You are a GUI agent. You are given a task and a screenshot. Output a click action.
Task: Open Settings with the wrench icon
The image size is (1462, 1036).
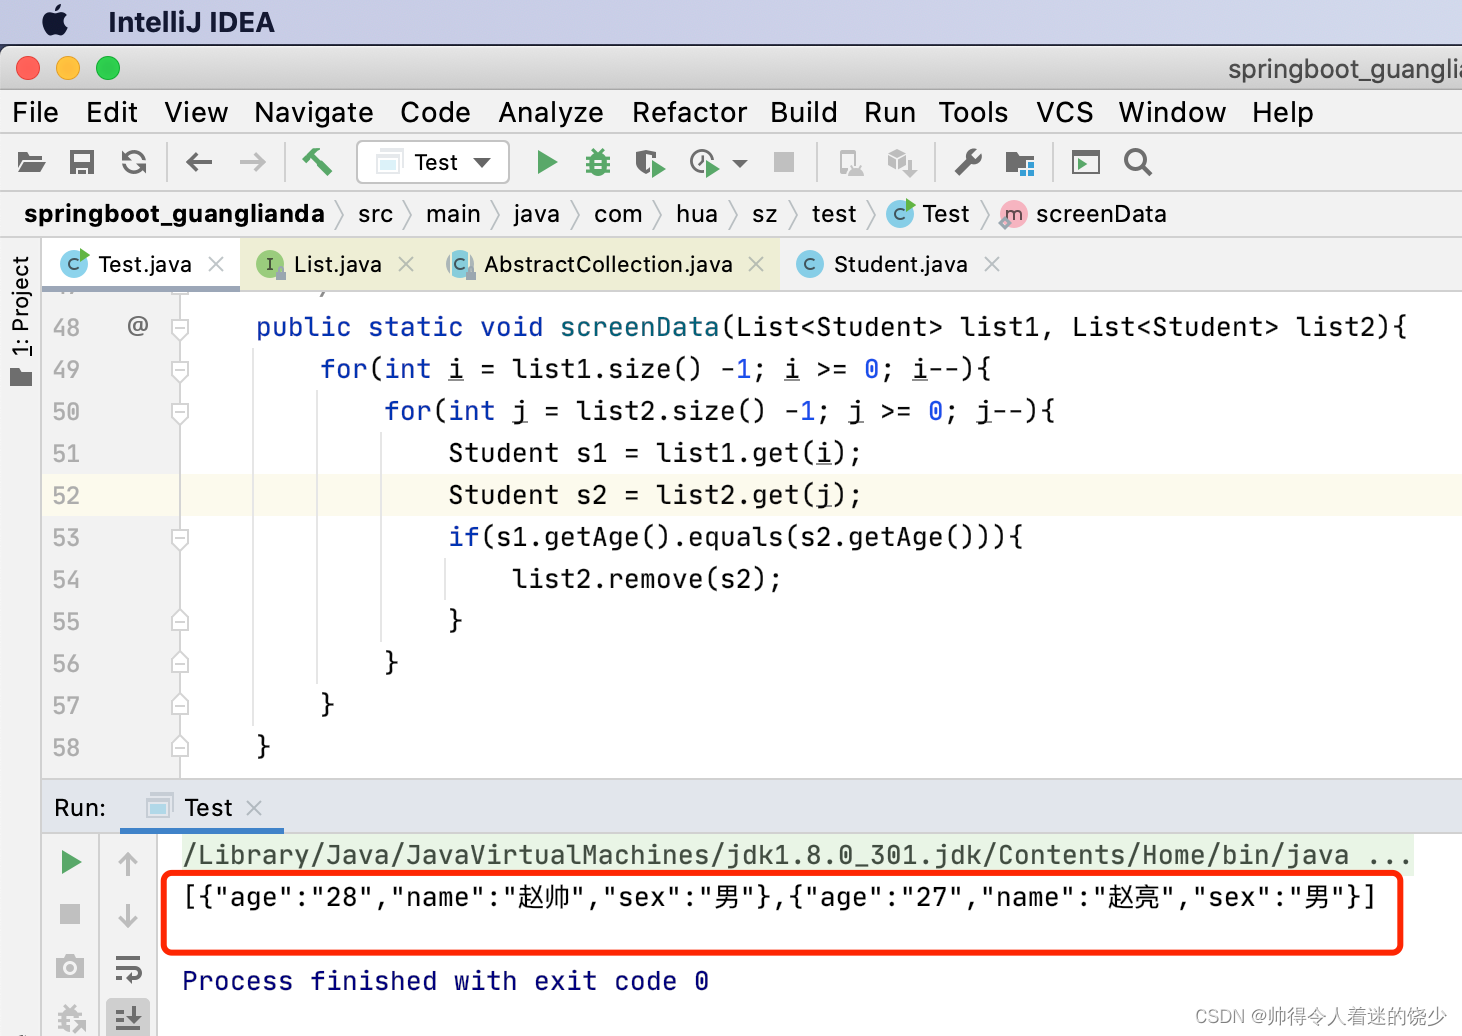click(968, 162)
